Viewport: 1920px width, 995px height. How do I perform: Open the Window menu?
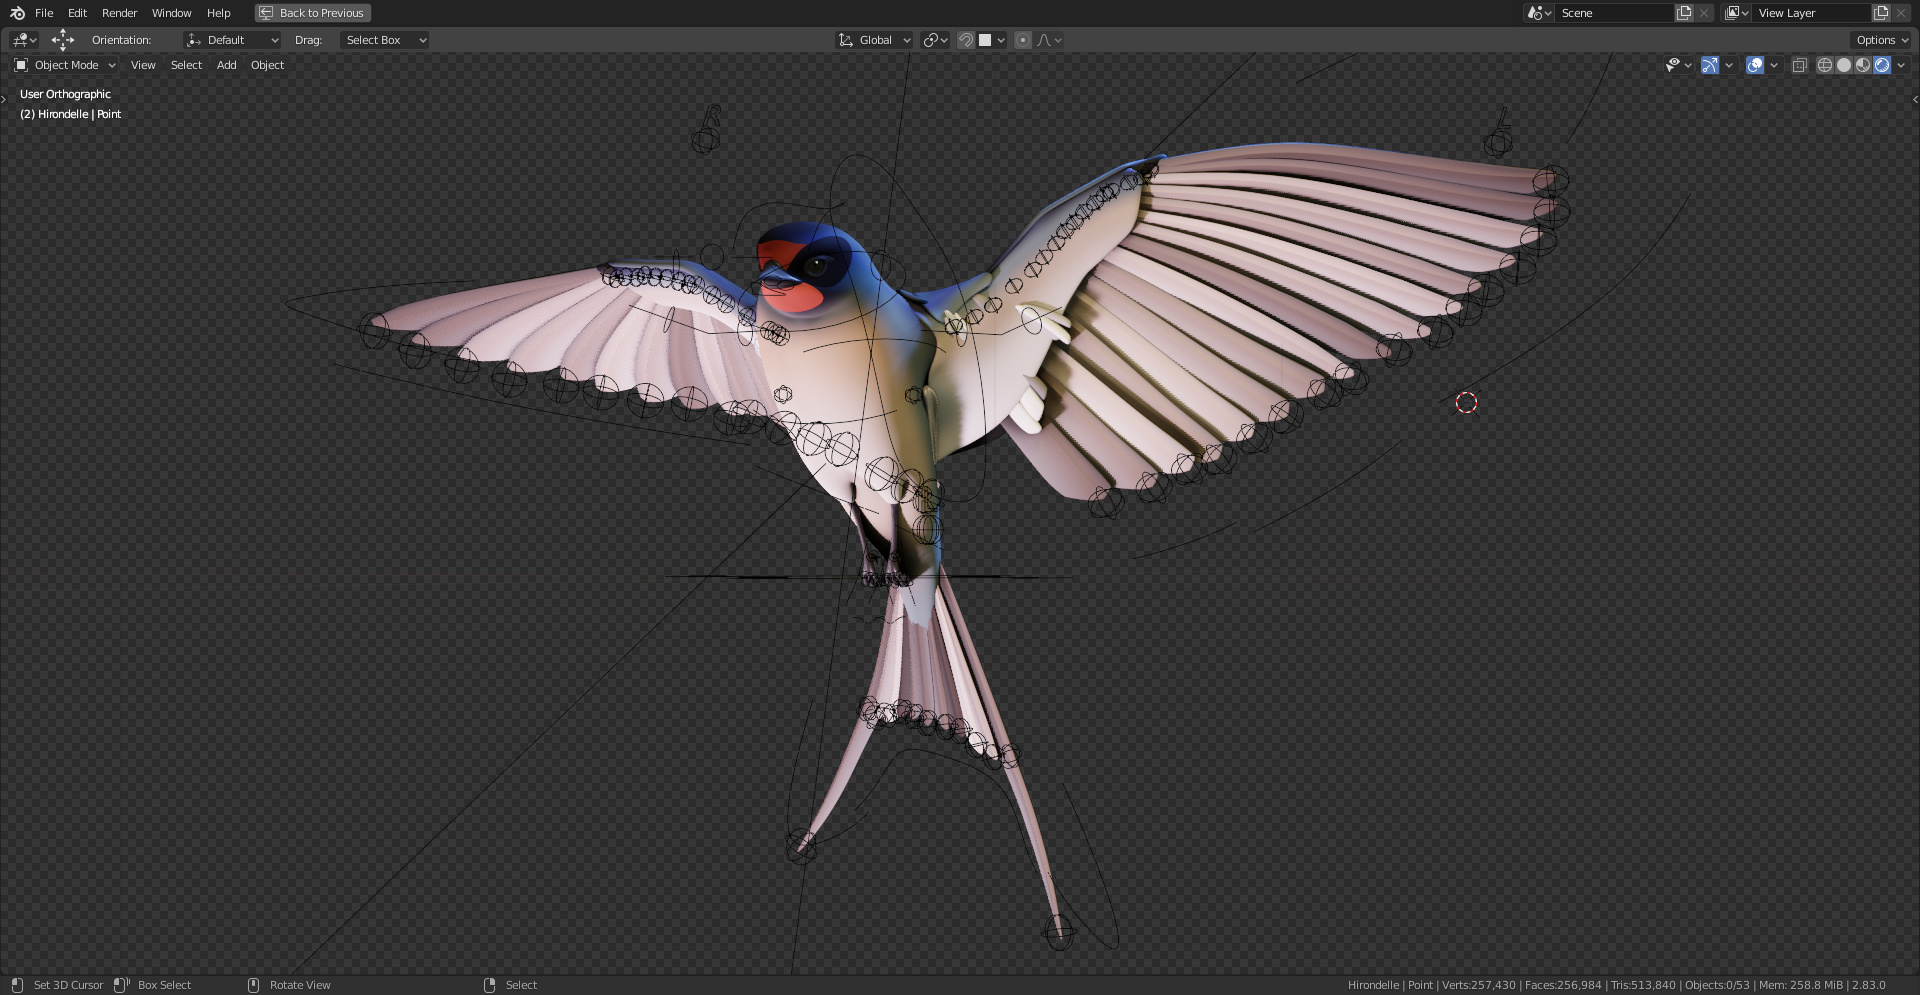(x=171, y=13)
